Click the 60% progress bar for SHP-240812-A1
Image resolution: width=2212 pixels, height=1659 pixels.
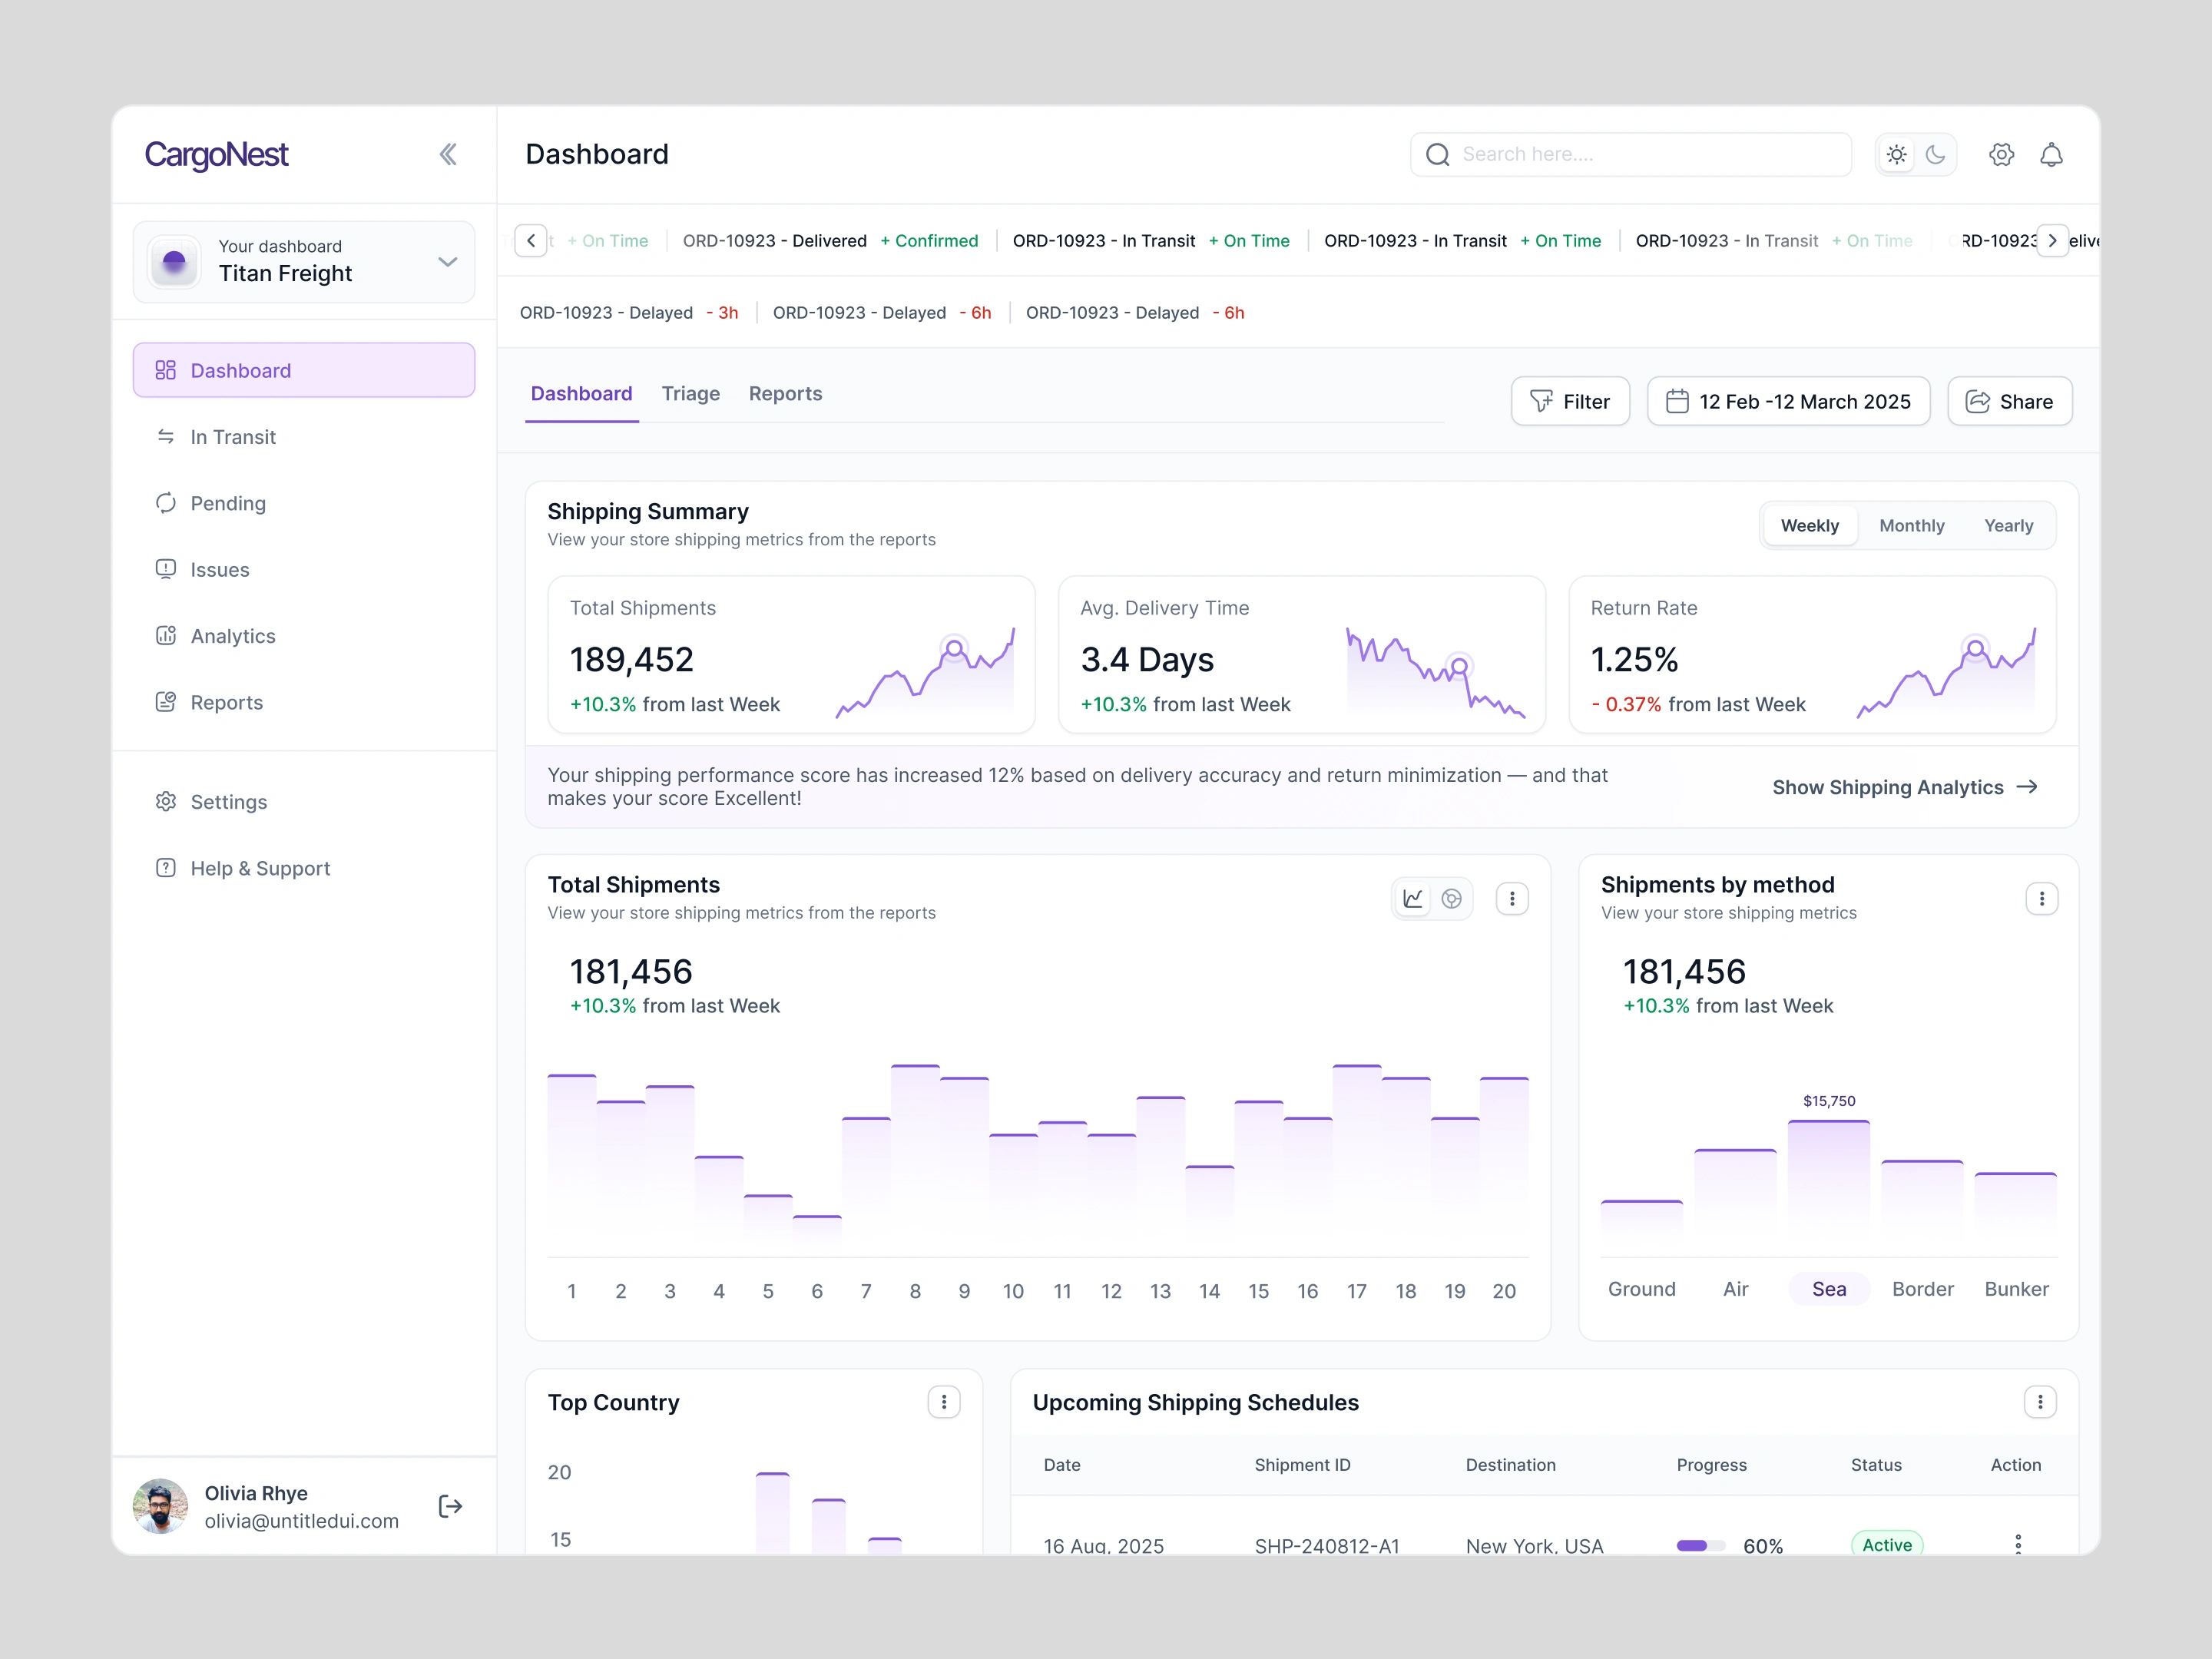[1700, 1545]
